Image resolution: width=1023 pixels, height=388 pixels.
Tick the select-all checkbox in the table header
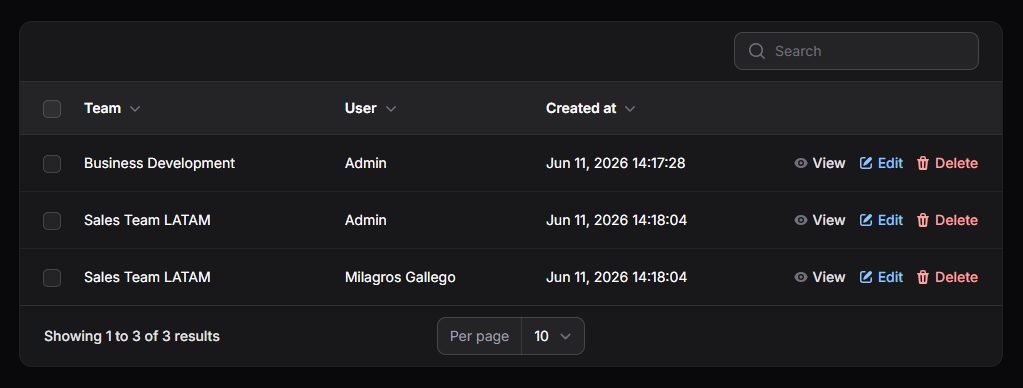point(52,109)
